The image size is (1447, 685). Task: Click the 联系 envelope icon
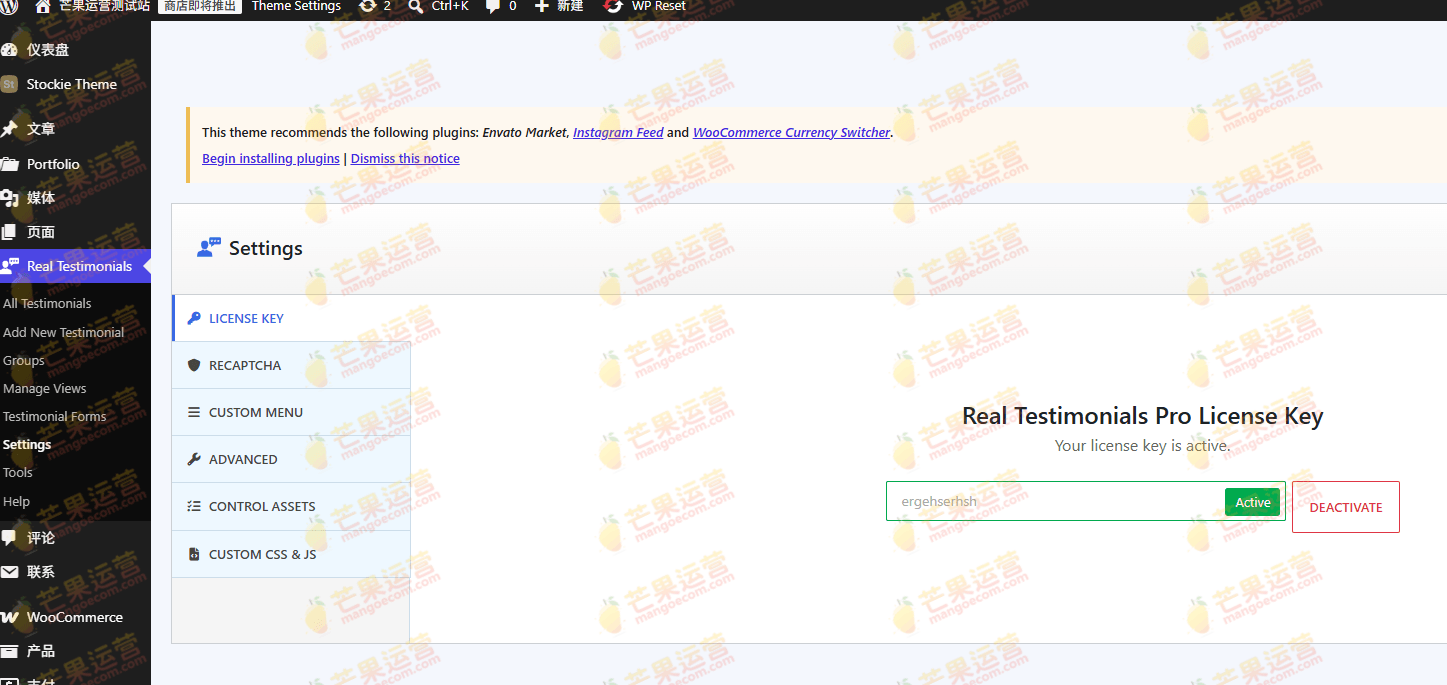[x=9, y=572]
